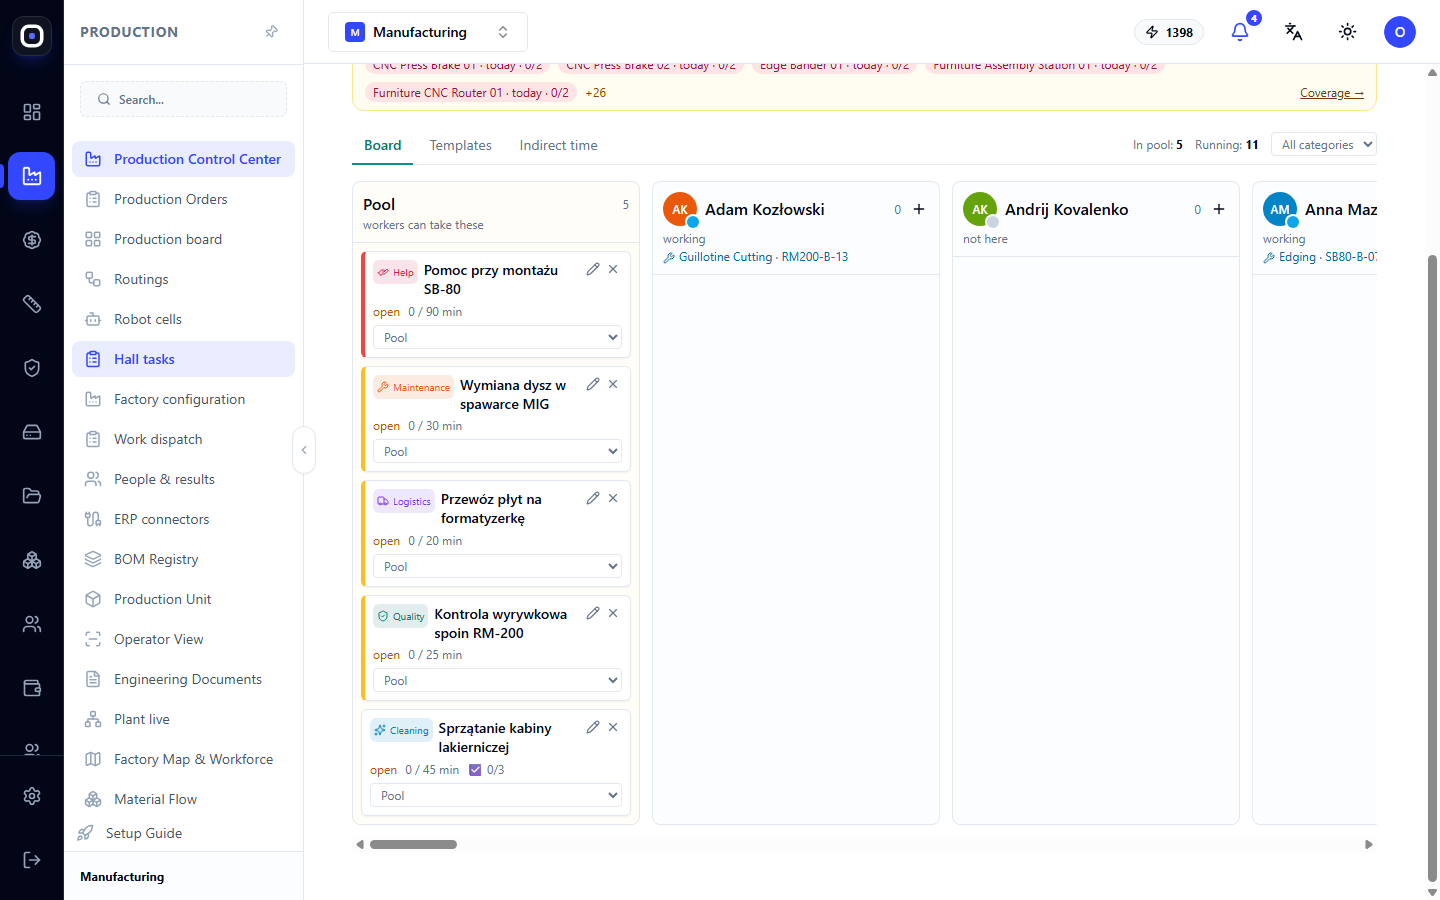Open notifications bell
Screen dimensions: 1440x900
coord(1240,32)
